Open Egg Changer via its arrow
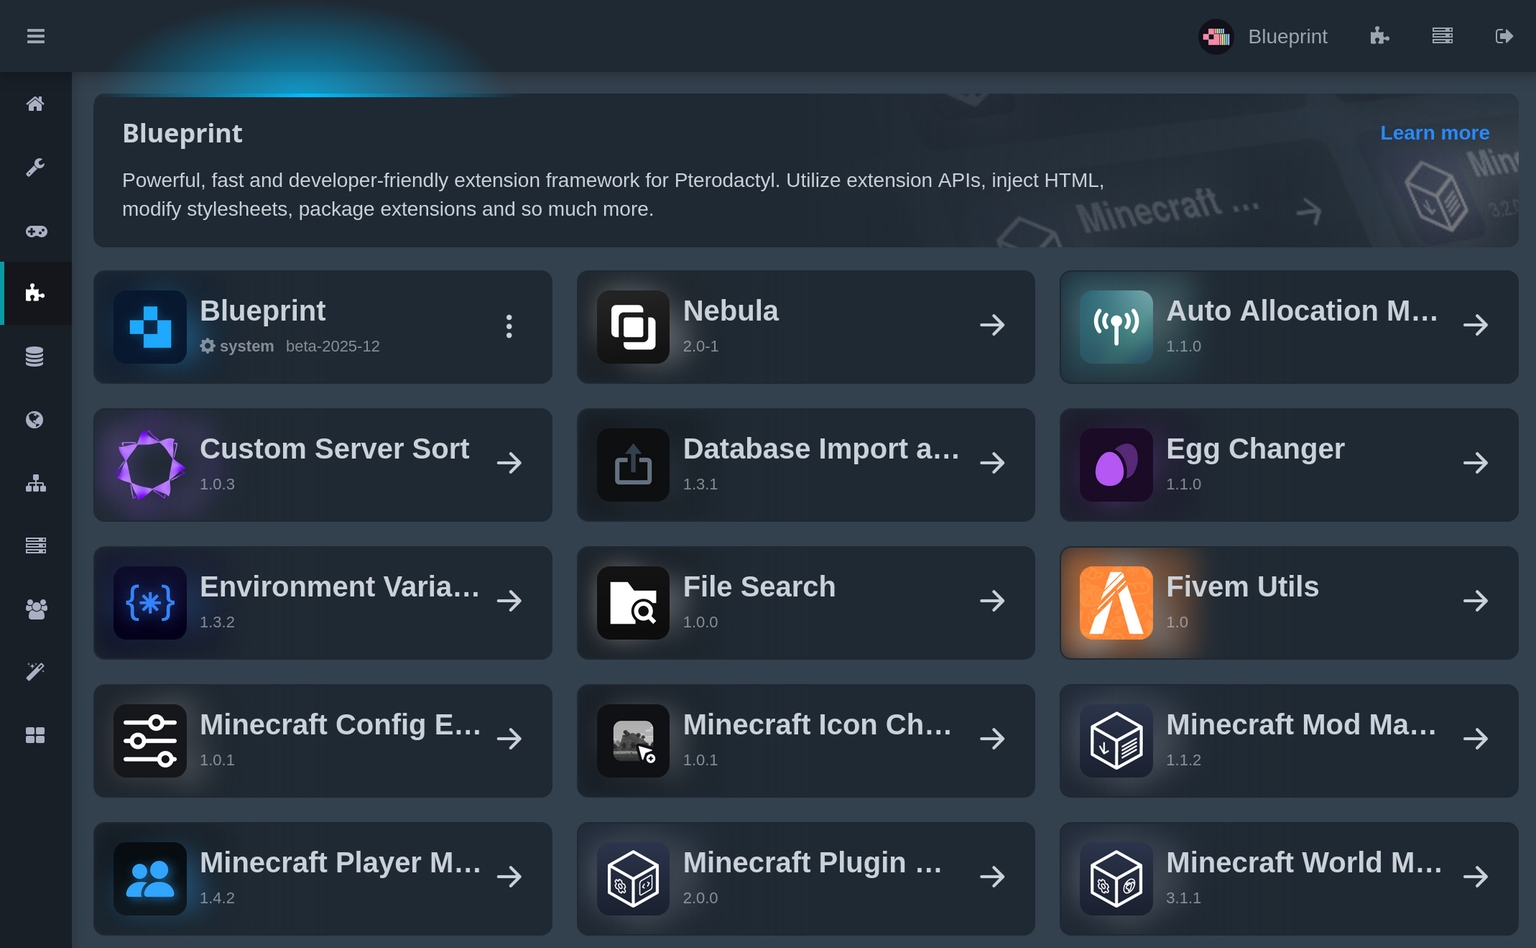The width and height of the screenshot is (1536, 948). [x=1475, y=463]
